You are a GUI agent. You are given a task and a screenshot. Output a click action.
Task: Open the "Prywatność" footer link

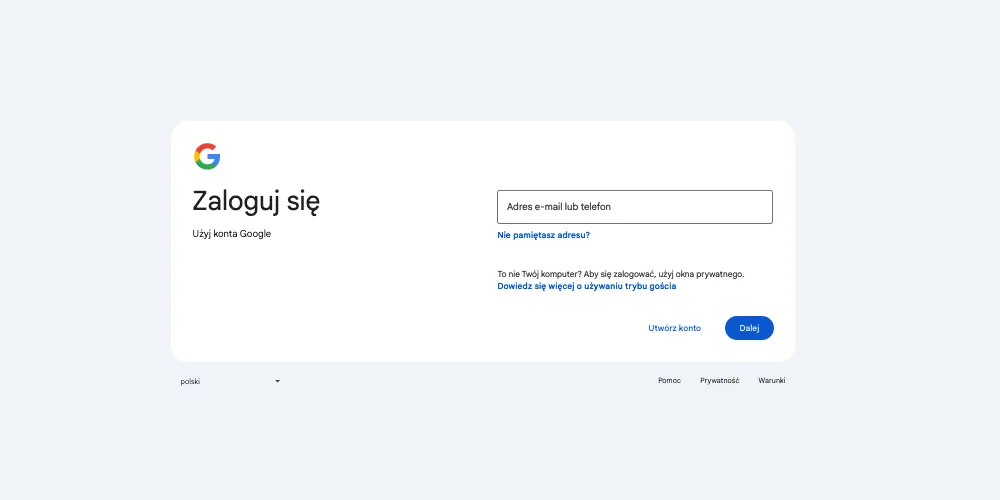(719, 380)
